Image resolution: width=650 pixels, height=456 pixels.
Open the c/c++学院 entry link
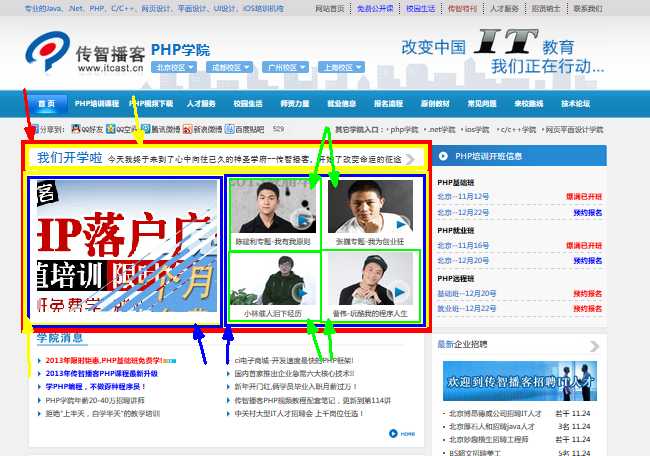click(x=518, y=129)
